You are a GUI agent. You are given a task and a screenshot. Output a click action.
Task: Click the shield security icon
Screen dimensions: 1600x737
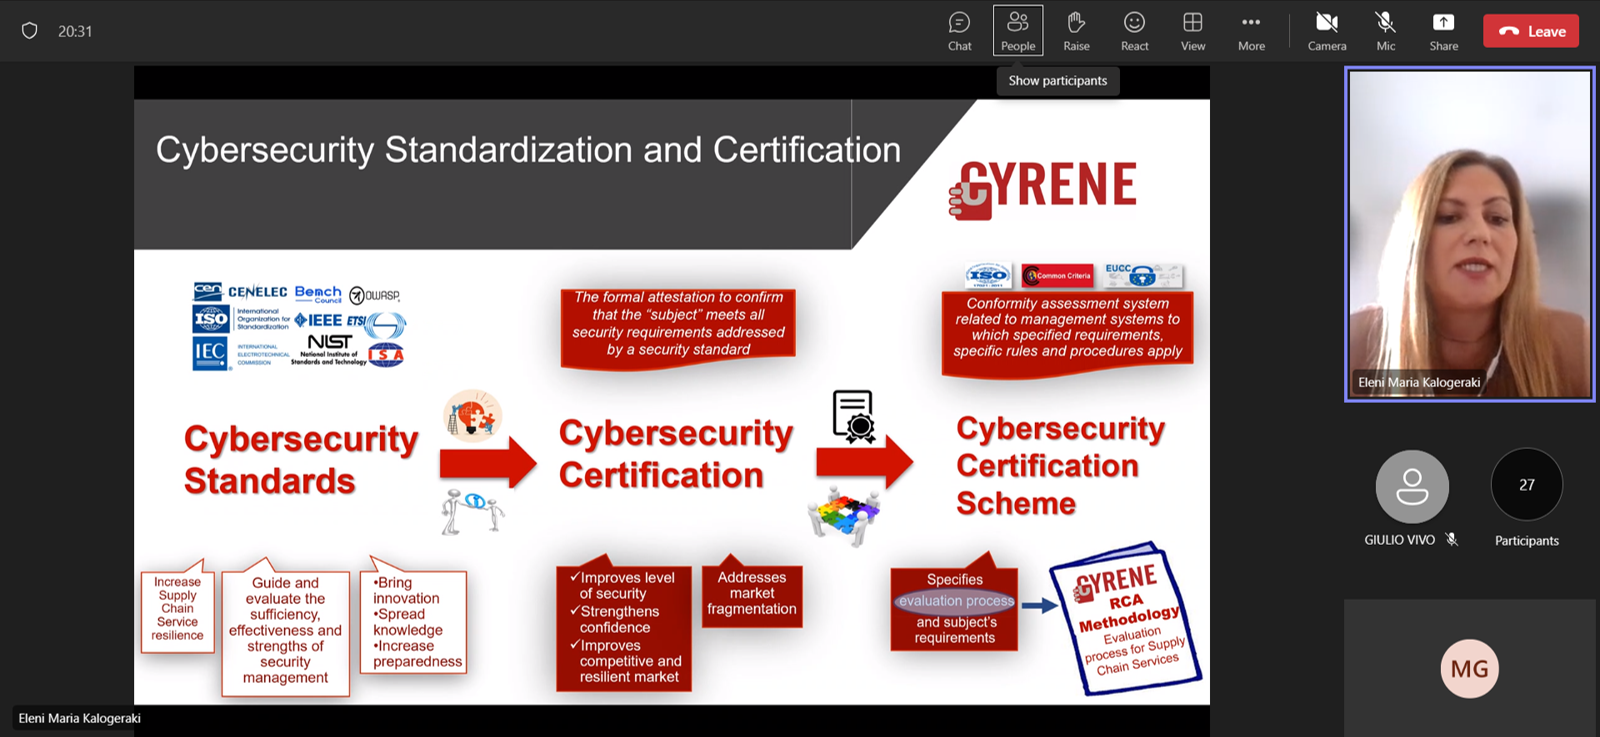point(30,31)
